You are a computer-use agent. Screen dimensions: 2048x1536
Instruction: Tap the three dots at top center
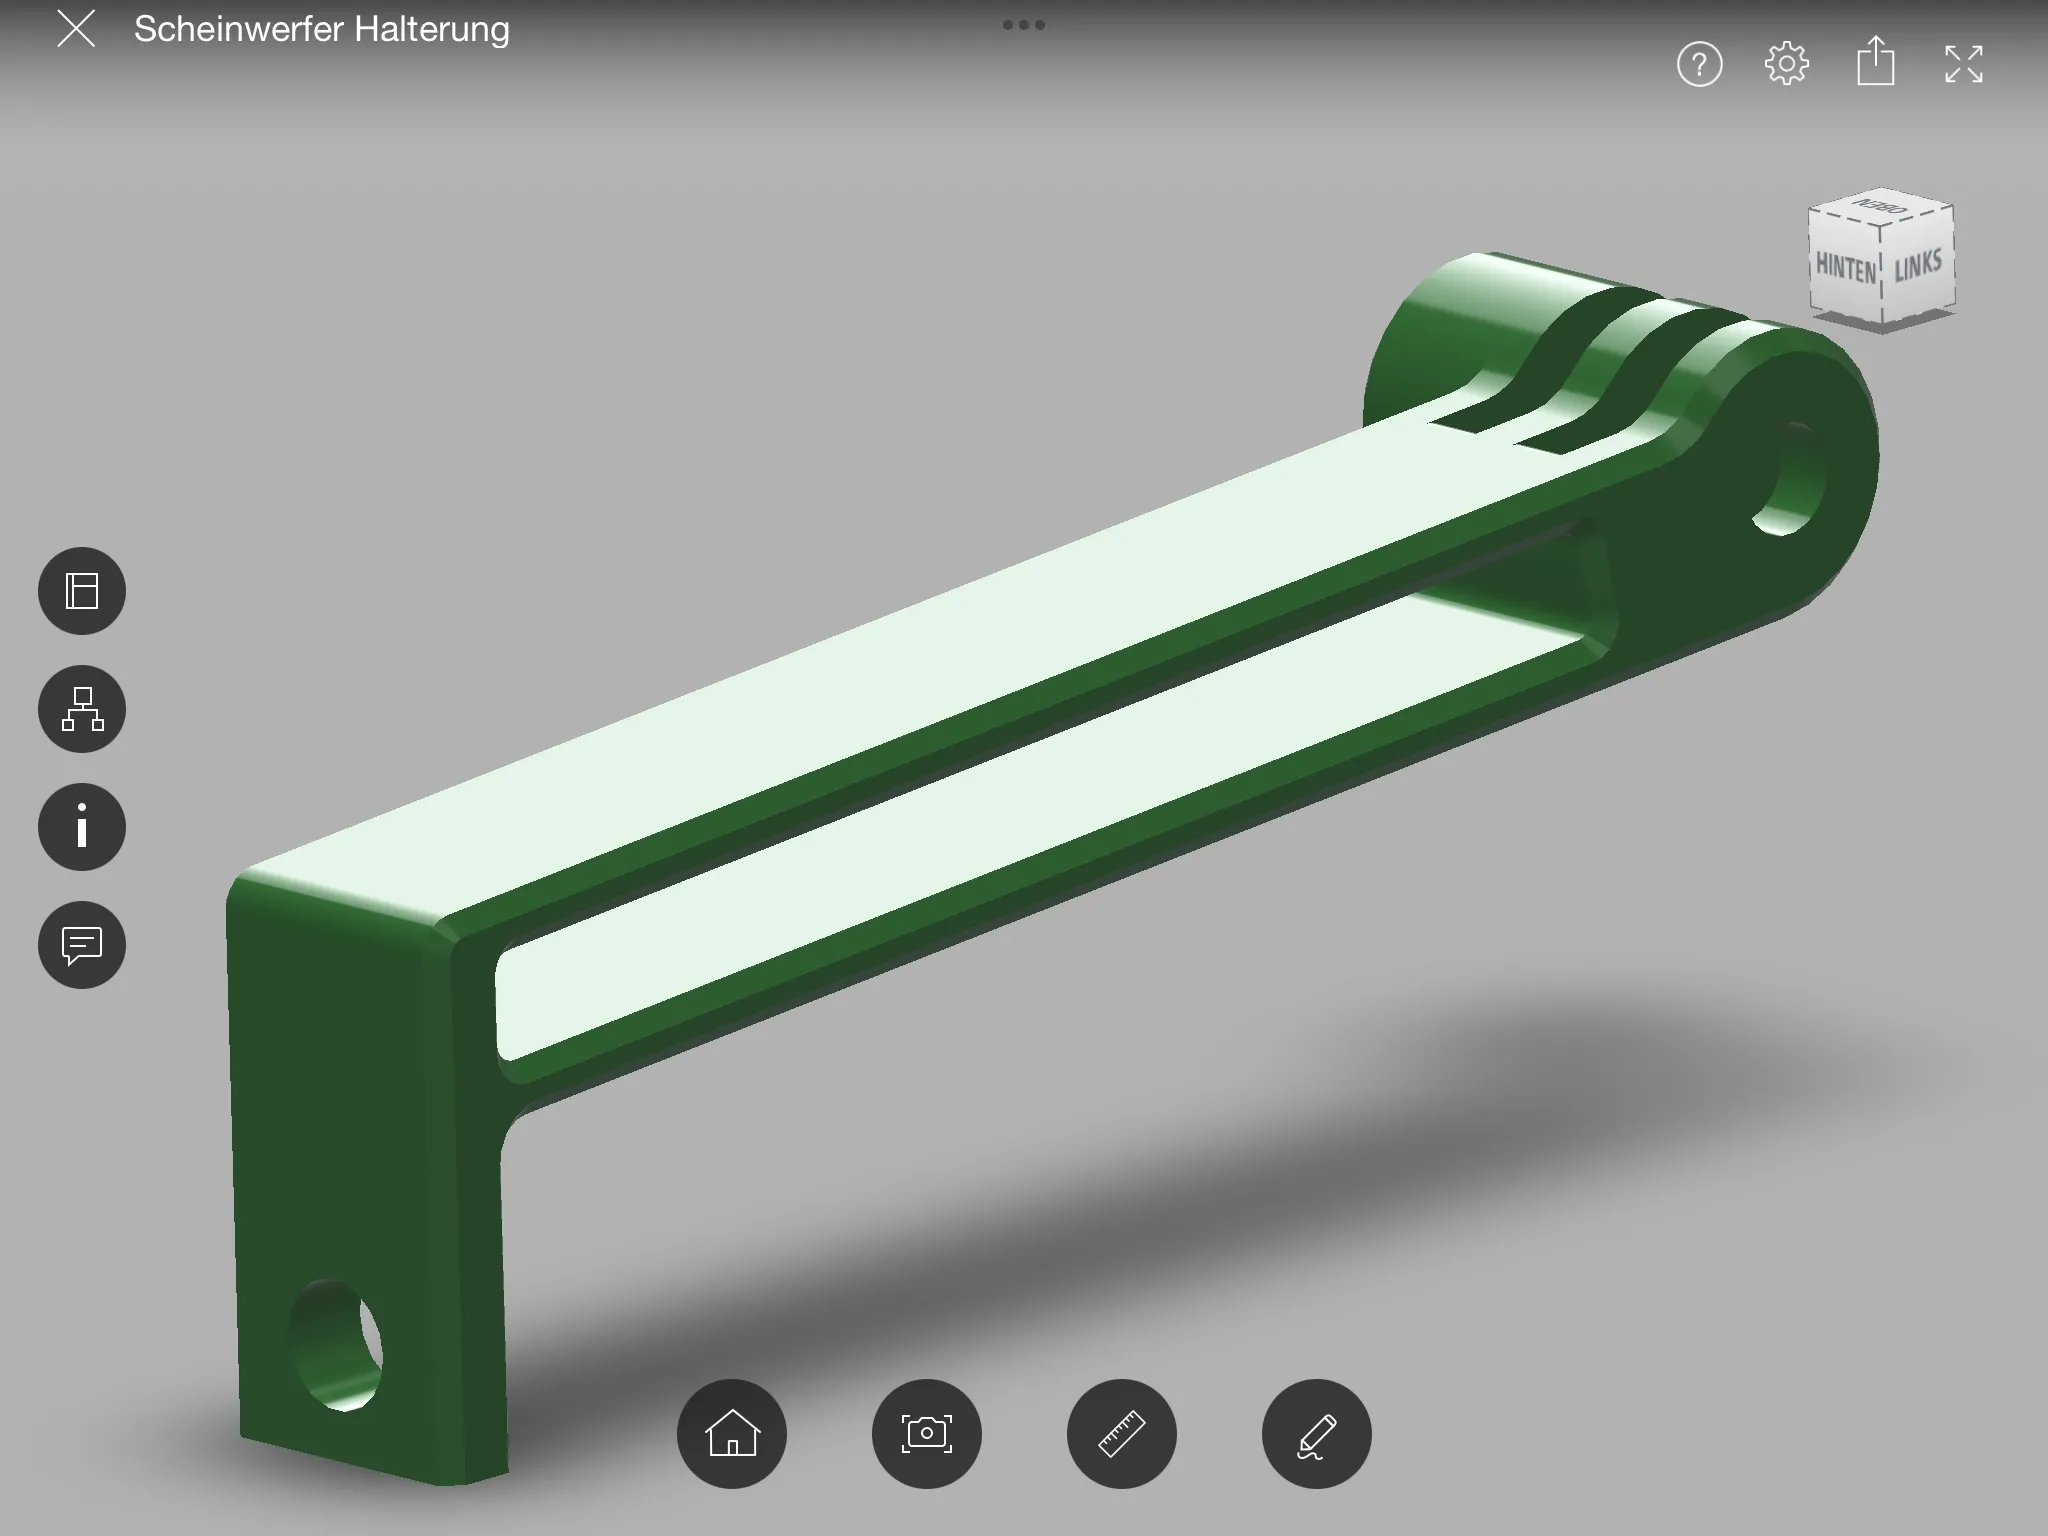tap(1024, 25)
